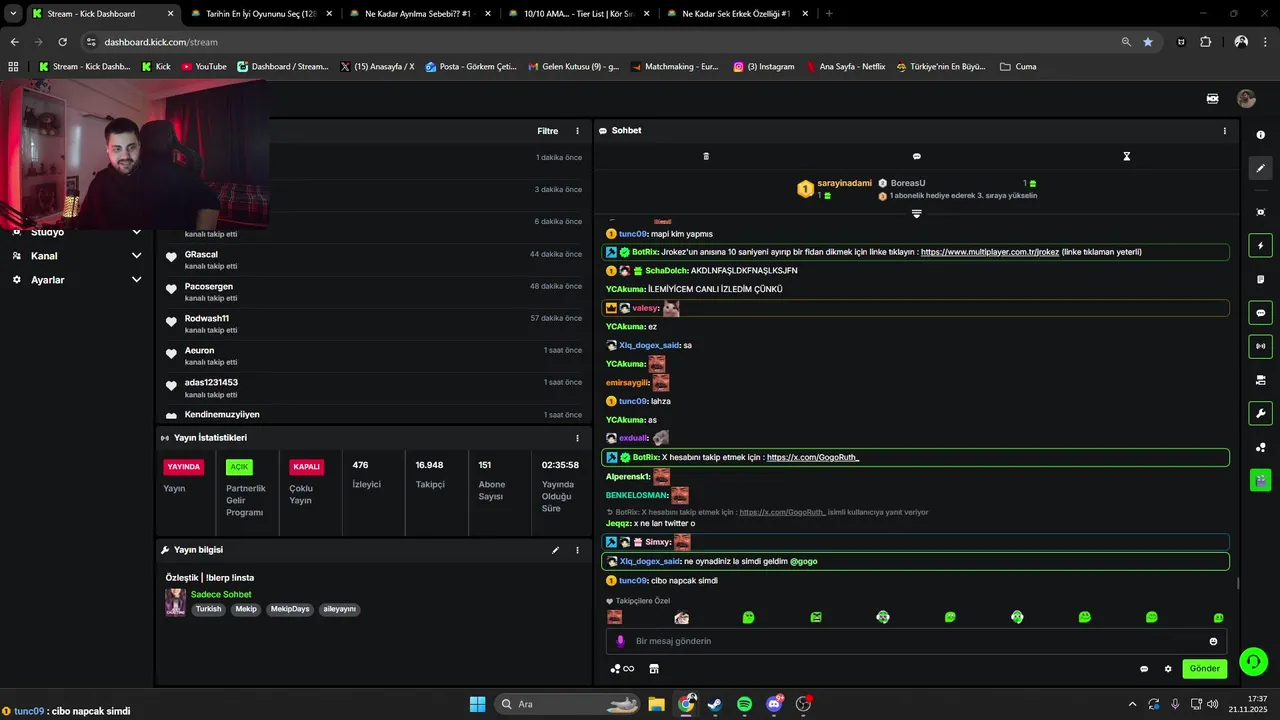This screenshot has width=1280, height=720.
Task: Bookmark this page with the star icon
Action: coord(1148,42)
